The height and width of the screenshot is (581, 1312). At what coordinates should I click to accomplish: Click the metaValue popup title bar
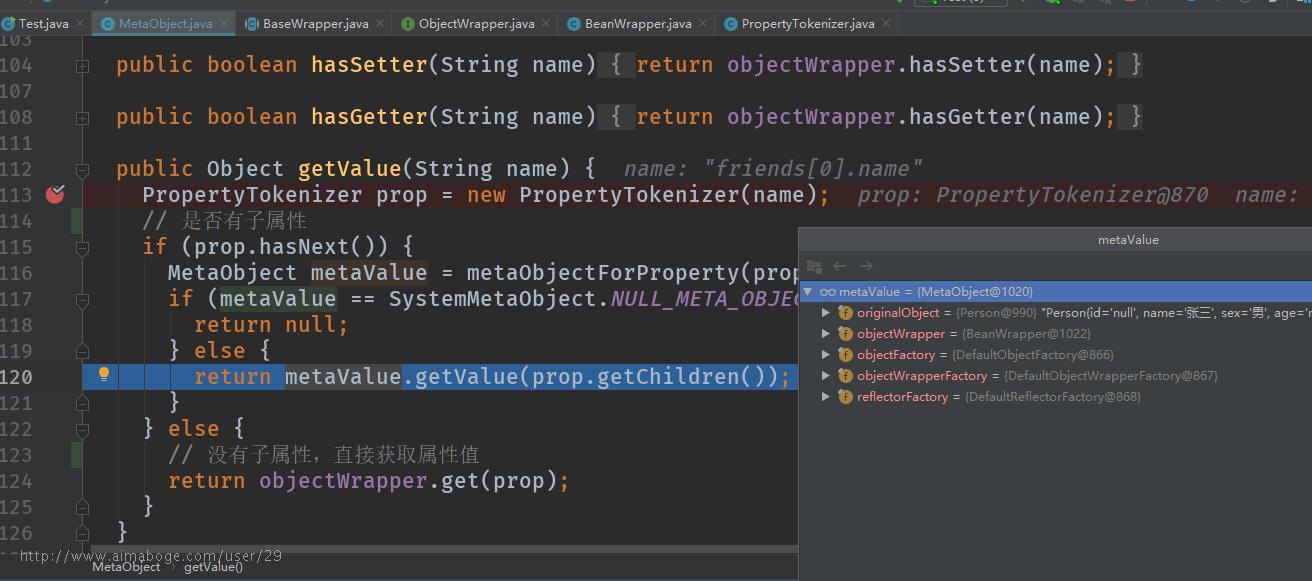coord(1056,240)
